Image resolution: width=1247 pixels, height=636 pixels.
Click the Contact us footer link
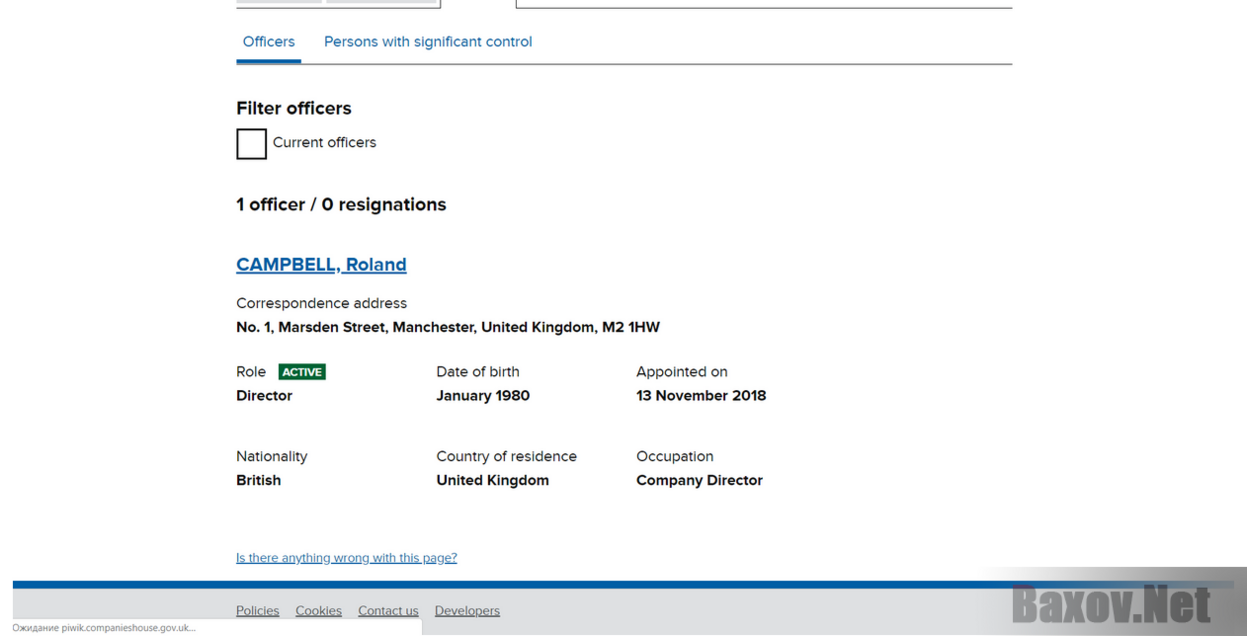tap(388, 611)
